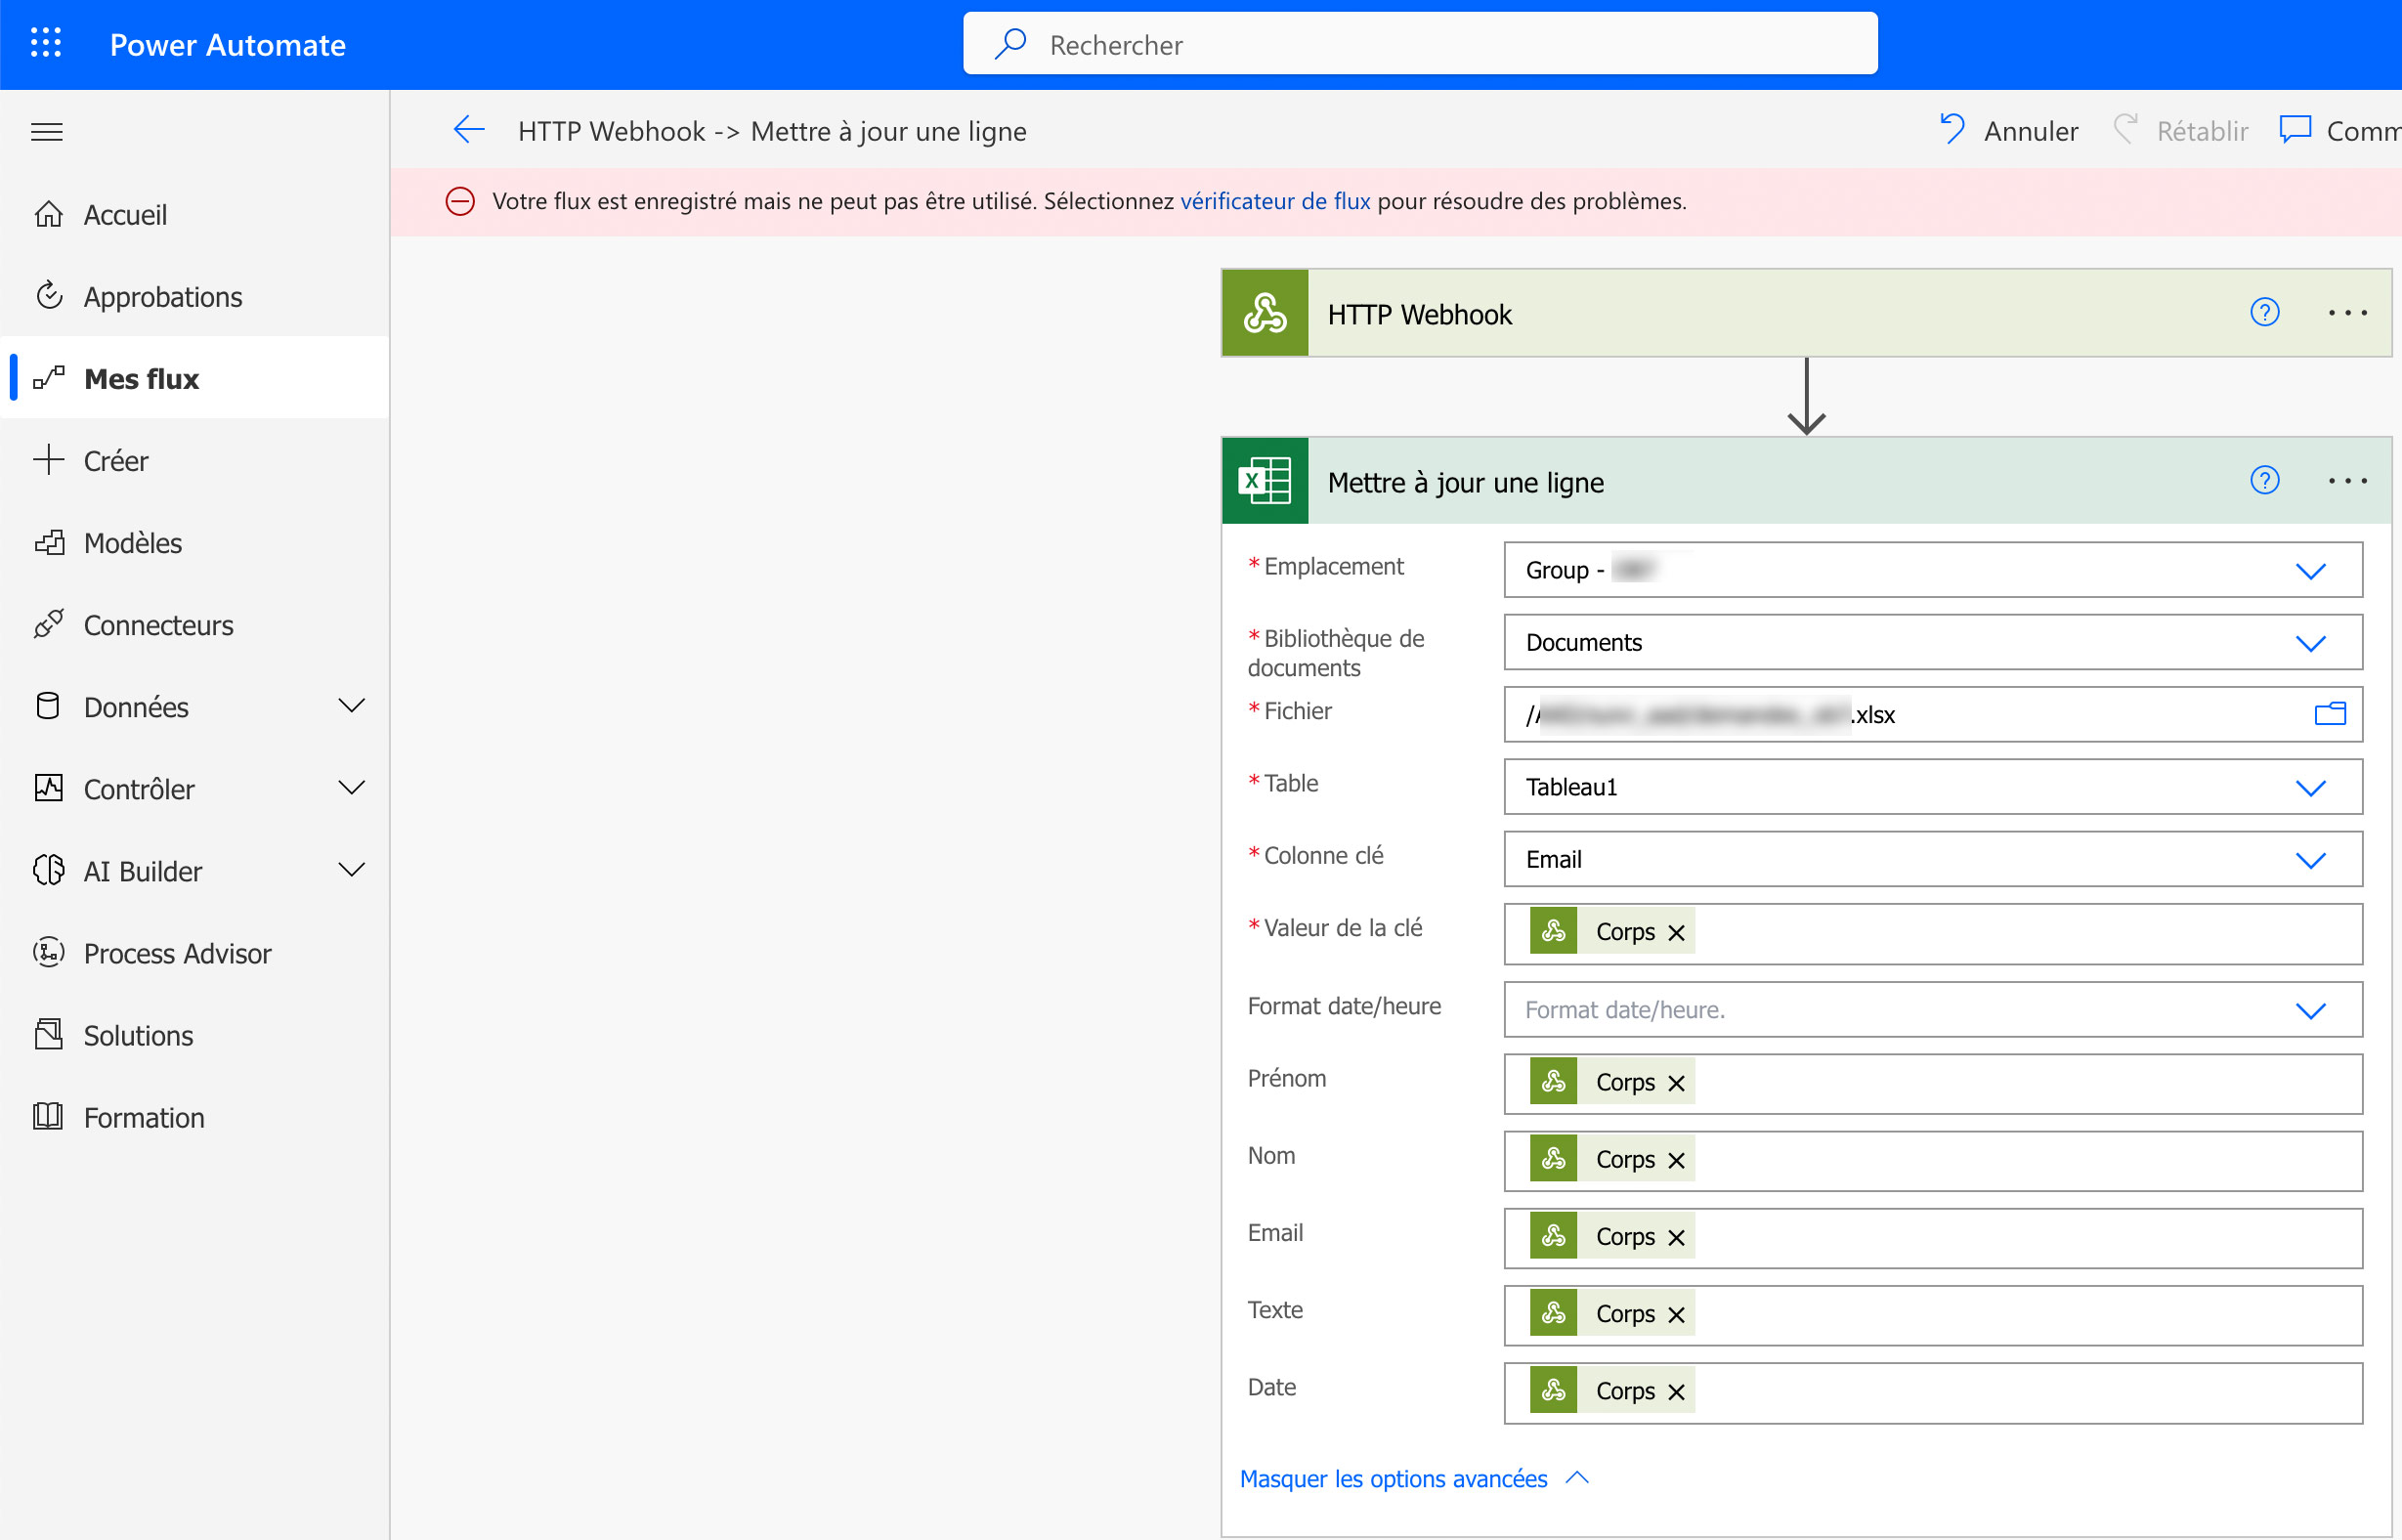
Task: Click inside the Nom input field
Action: [1933, 1161]
